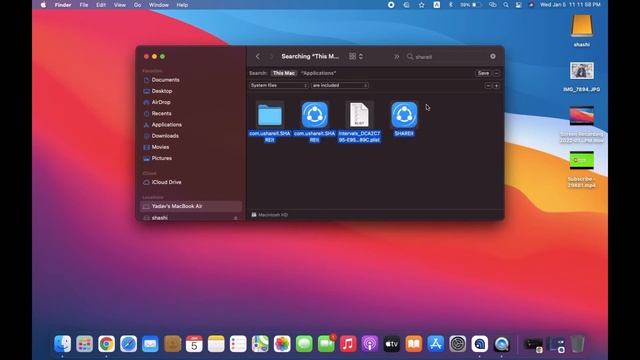The height and width of the screenshot is (360, 640).
Task: Click the Finder forward arrow
Action: (x=271, y=56)
